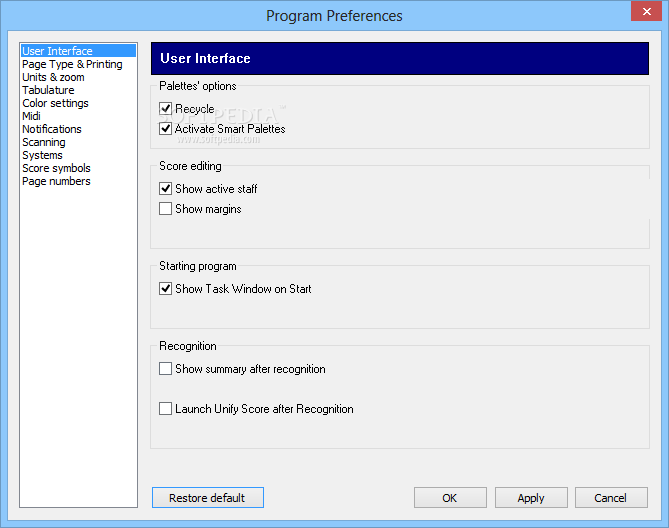Open Color settings category
Viewport: 669px width, 528px height.
tap(55, 103)
